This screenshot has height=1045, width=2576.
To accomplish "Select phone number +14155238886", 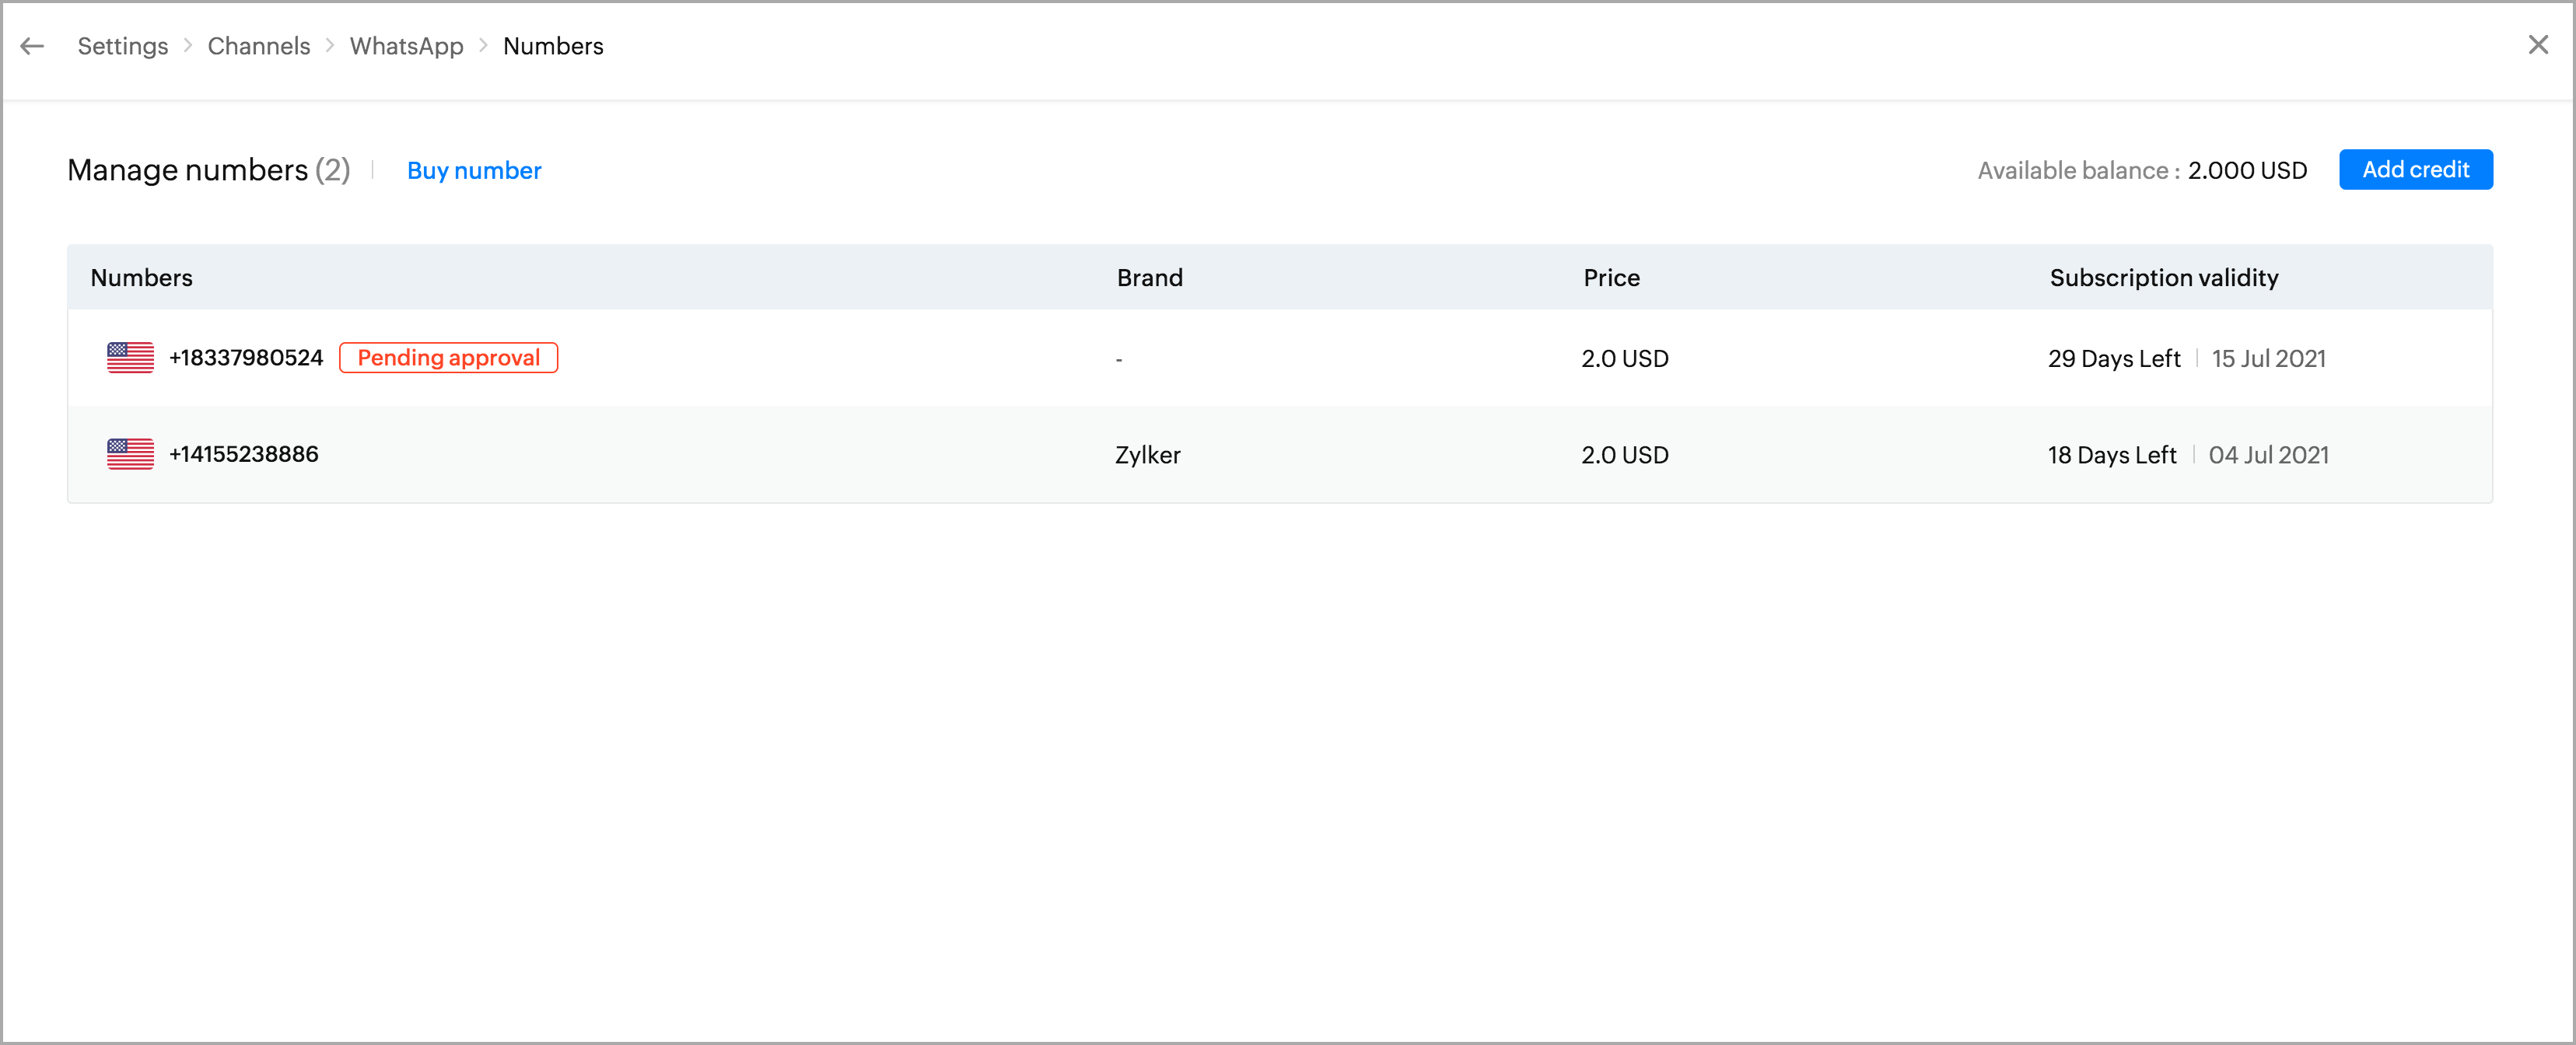I will click(244, 454).
